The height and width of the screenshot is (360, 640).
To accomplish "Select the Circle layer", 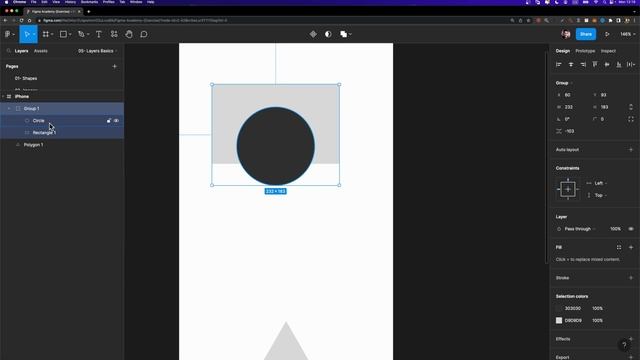I will click(38, 121).
